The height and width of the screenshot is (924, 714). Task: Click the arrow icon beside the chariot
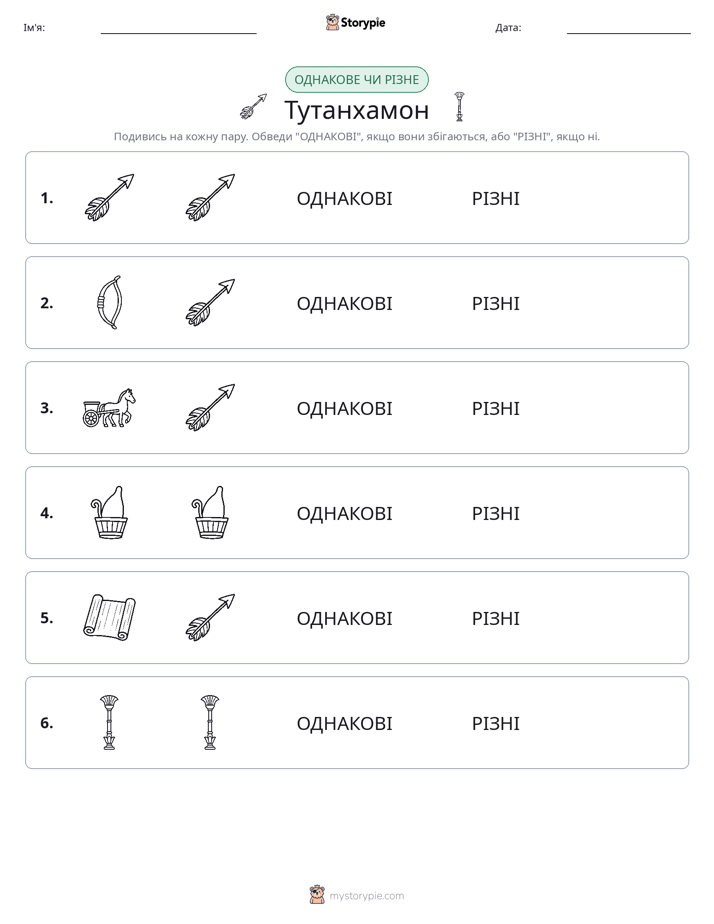pos(210,408)
